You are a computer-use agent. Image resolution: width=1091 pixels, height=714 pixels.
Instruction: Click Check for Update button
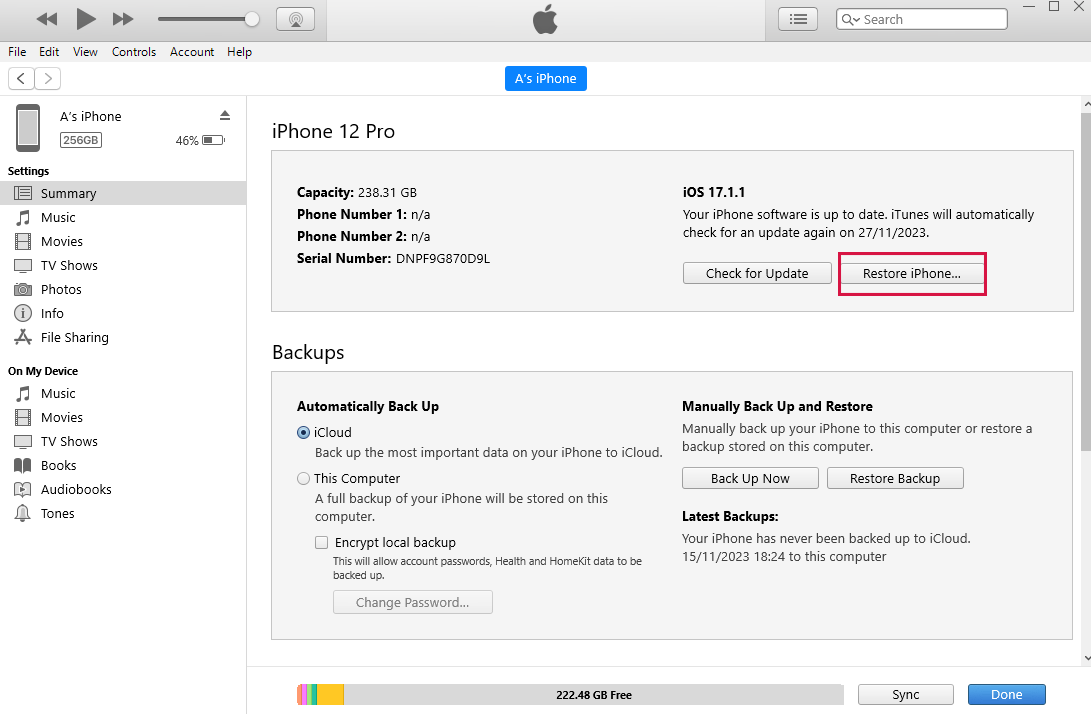tap(757, 273)
